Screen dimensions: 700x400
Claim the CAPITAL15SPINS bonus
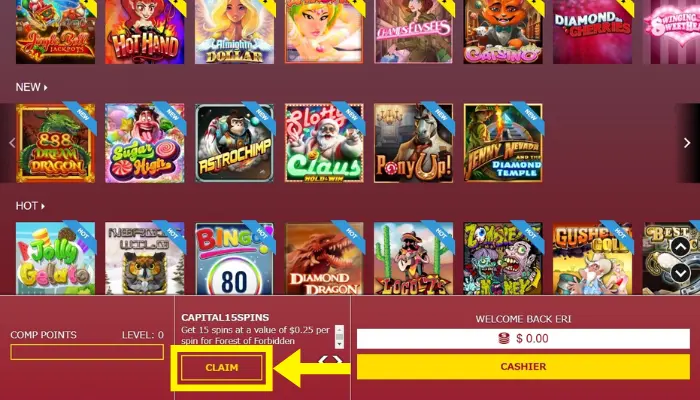pyautogui.click(x=222, y=367)
